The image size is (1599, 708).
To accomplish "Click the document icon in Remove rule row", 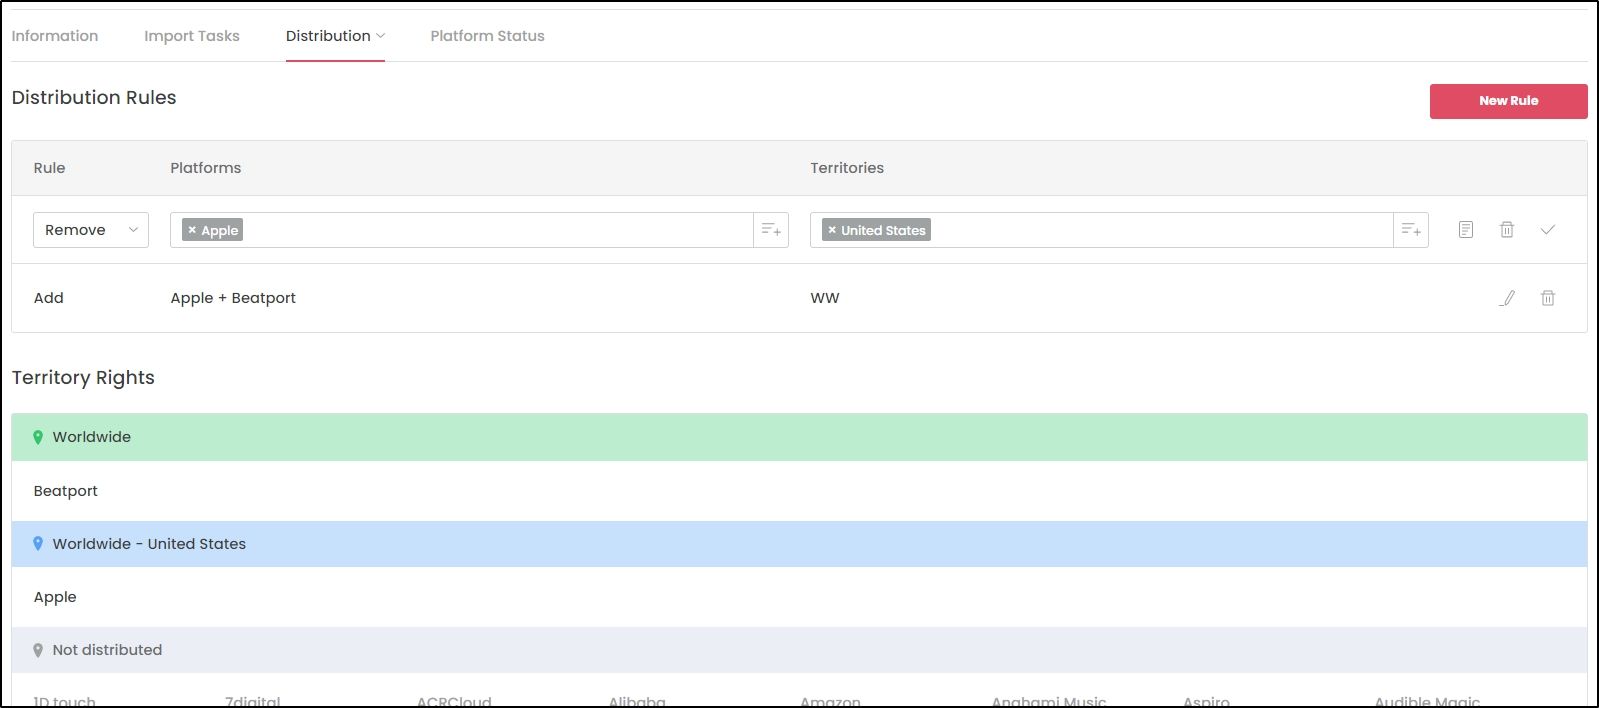I will [x=1466, y=230].
